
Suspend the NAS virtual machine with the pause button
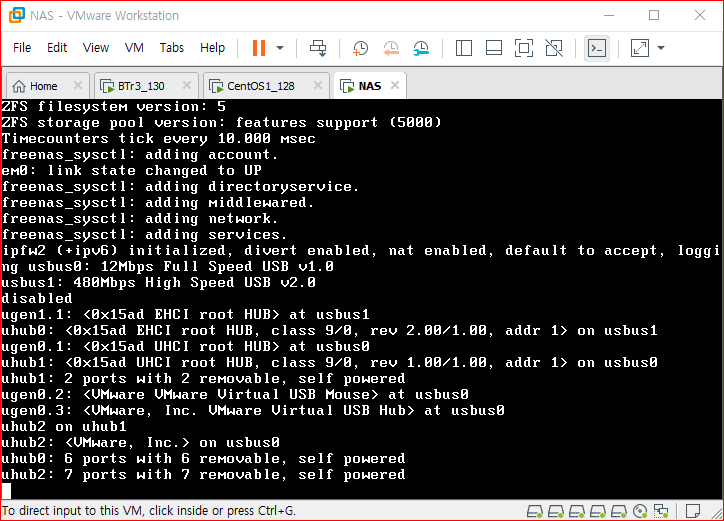click(259, 48)
